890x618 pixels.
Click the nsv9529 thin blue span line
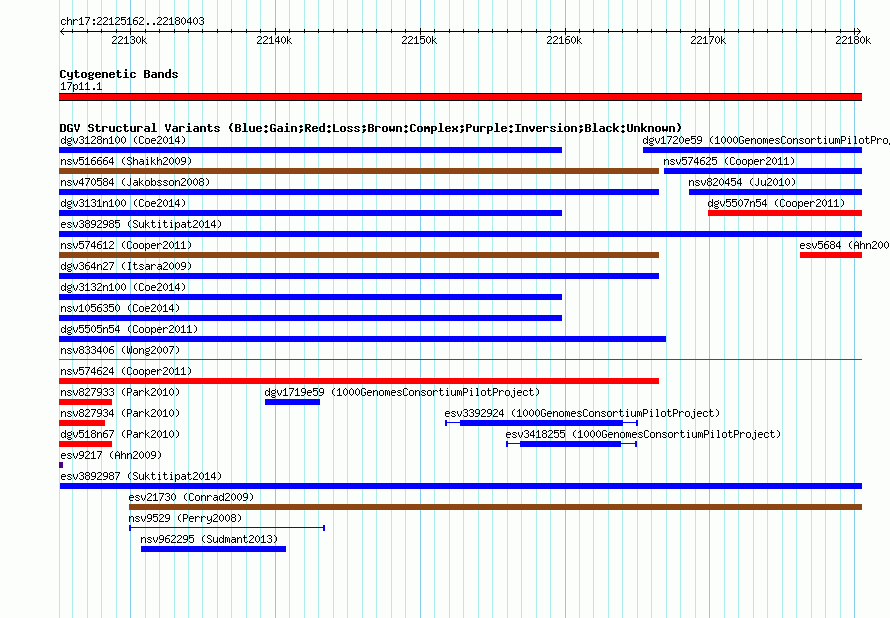[x=227, y=528]
